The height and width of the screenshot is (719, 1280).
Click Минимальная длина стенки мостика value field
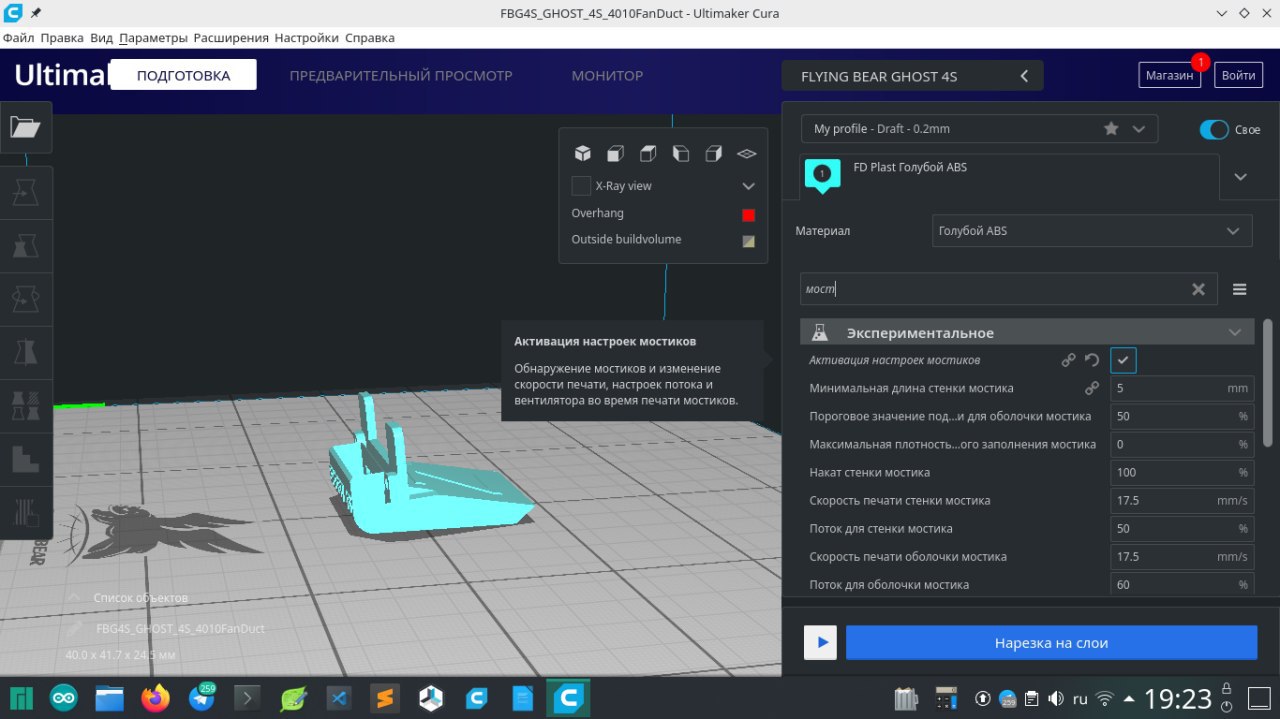[x=1182, y=388]
